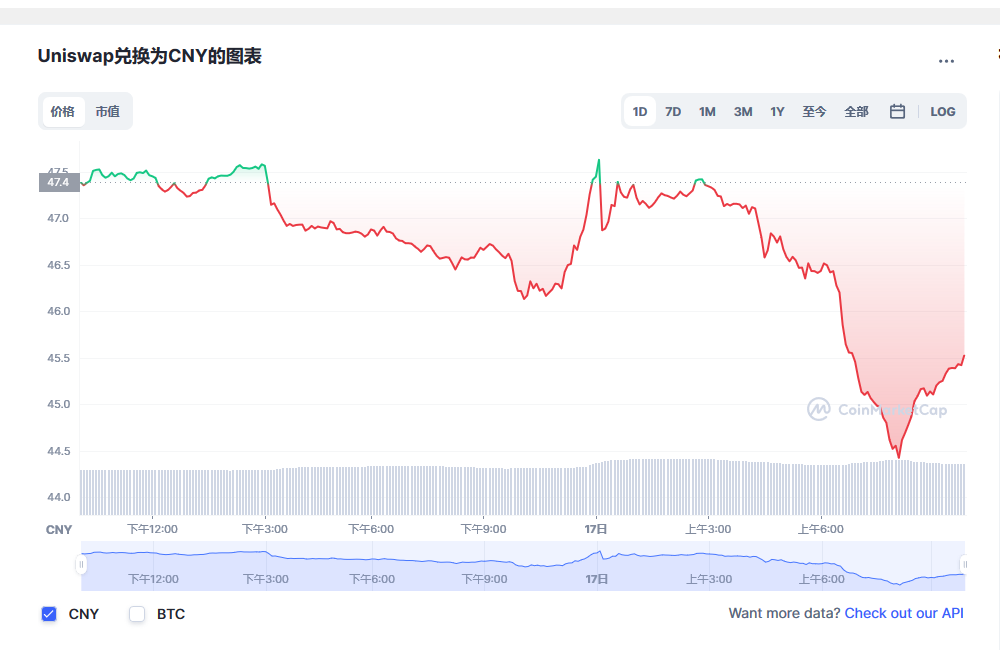This screenshot has height=650, width=1000.
Task: Click the 47.4 price marker label
Action: pyautogui.click(x=59, y=182)
